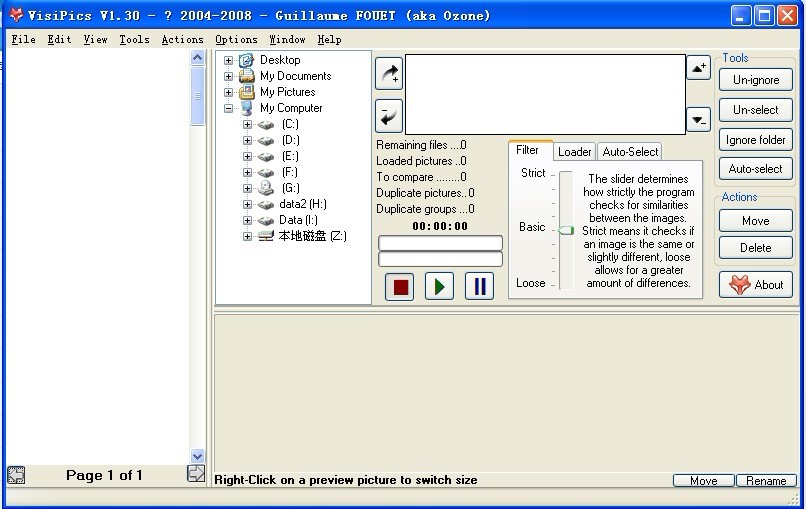Open the Options menu
This screenshot has width=806, height=509.
[236, 40]
